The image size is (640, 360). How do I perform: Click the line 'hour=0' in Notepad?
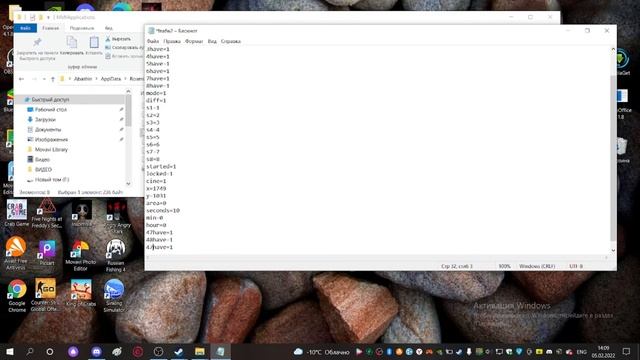point(156,225)
